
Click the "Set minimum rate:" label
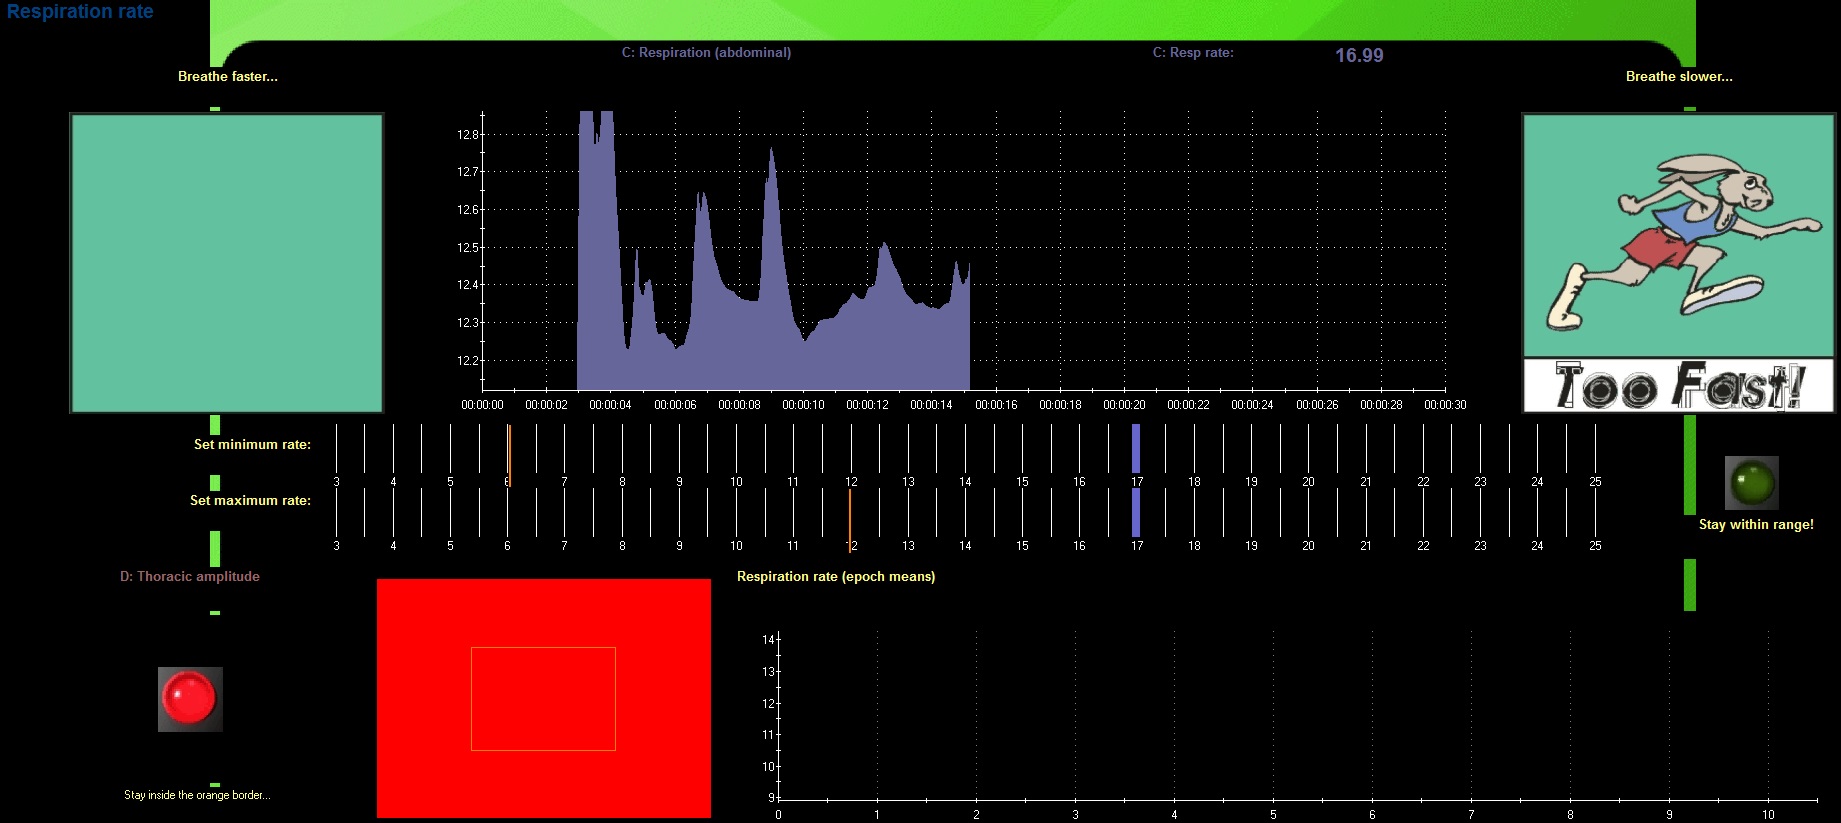pyautogui.click(x=252, y=445)
